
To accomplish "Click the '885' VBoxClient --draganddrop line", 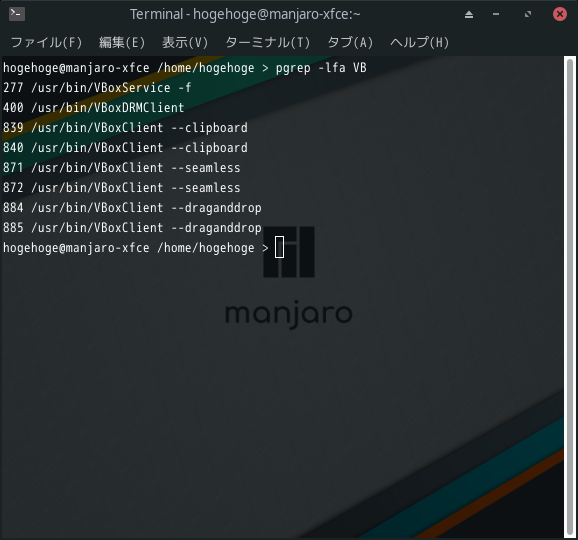I will (x=132, y=228).
